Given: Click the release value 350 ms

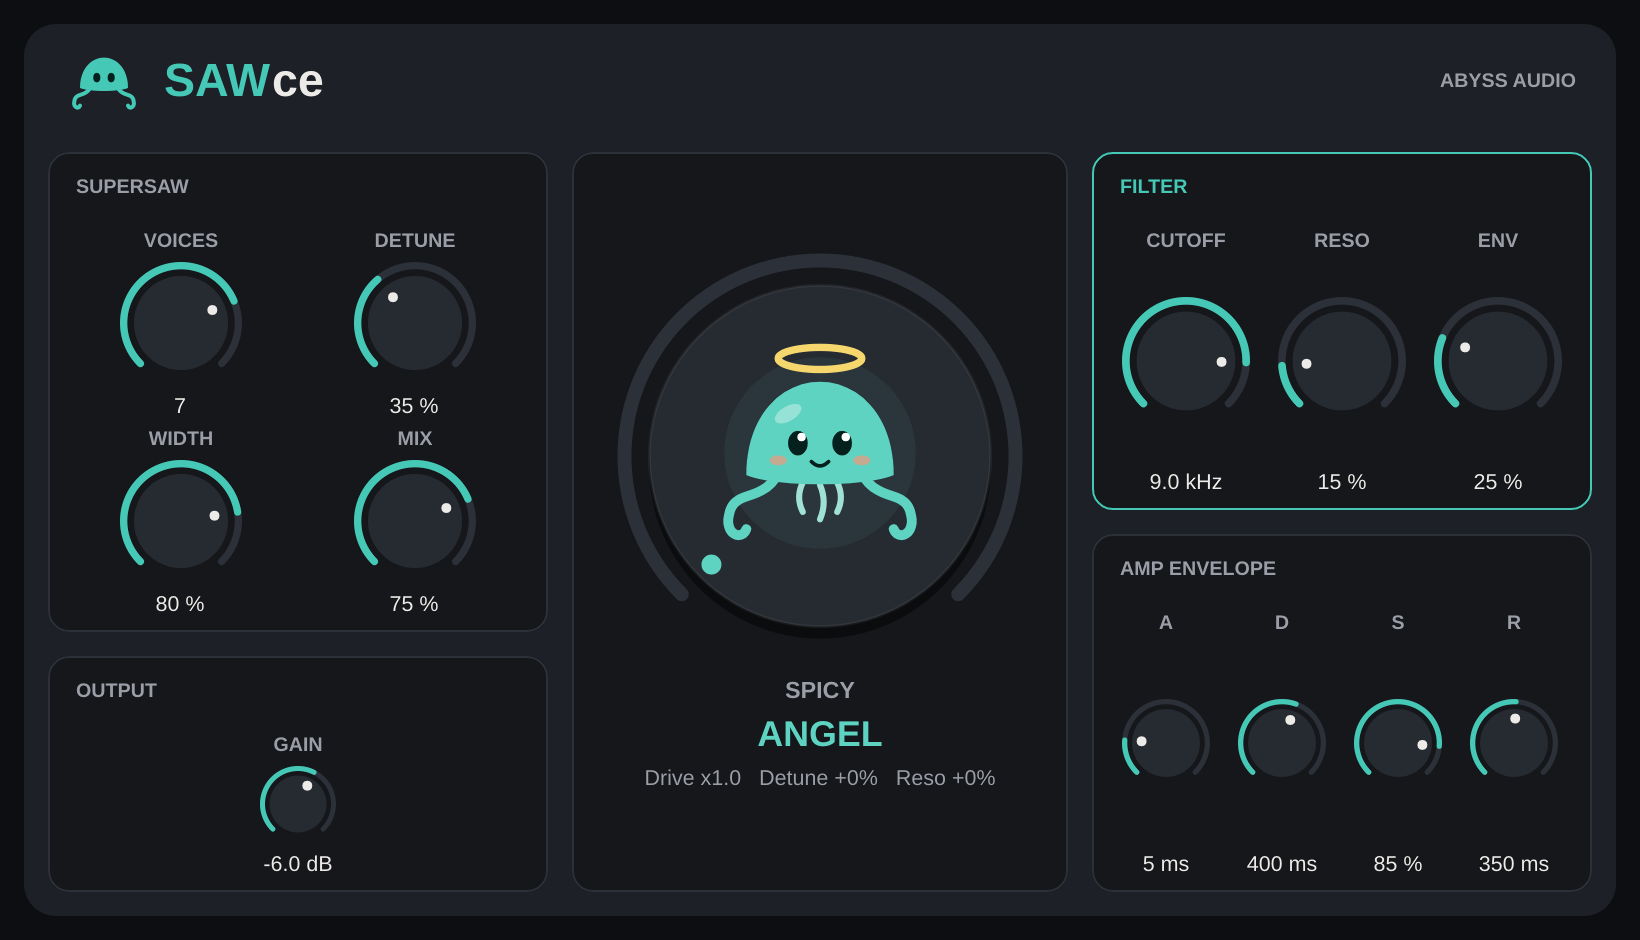Looking at the screenshot, I should [x=1514, y=864].
